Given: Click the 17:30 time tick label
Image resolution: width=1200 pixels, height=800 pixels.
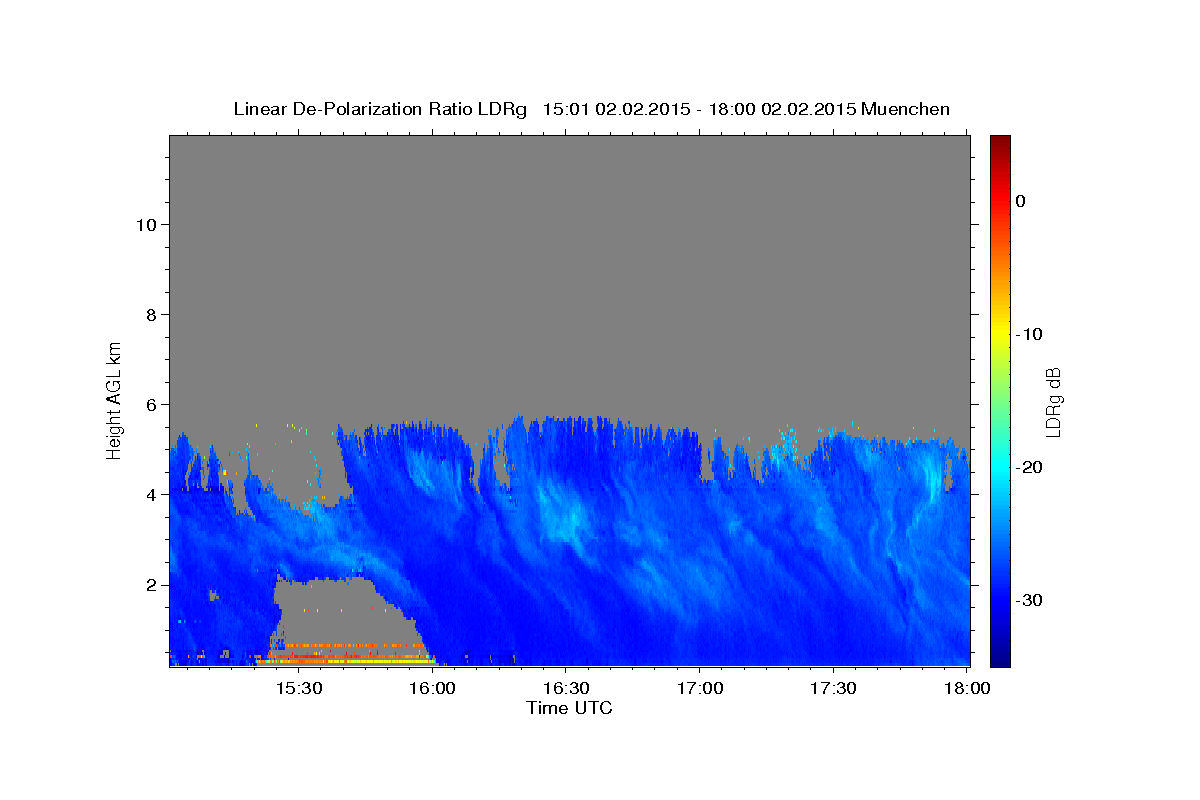Looking at the screenshot, I should click(x=832, y=688).
